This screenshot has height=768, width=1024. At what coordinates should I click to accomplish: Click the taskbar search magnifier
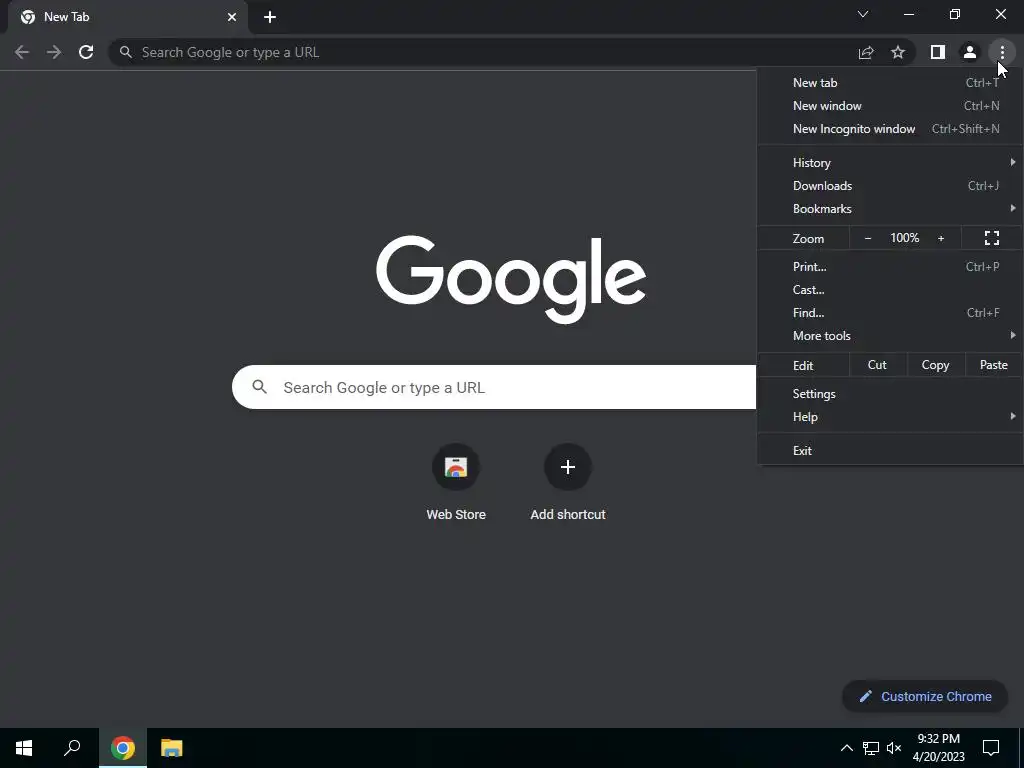(x=72, y=748)
